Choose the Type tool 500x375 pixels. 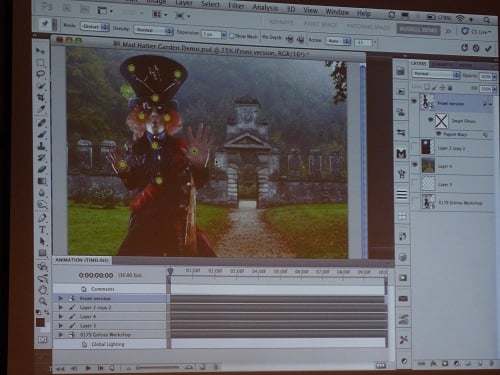coord(42,230)
